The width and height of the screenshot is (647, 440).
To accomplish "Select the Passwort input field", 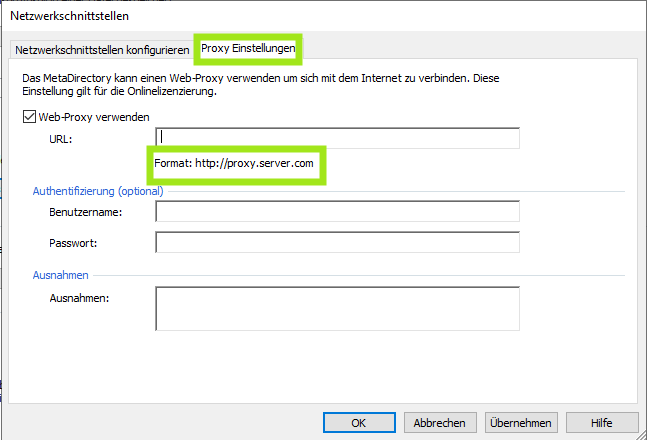I will click(337, 243).
